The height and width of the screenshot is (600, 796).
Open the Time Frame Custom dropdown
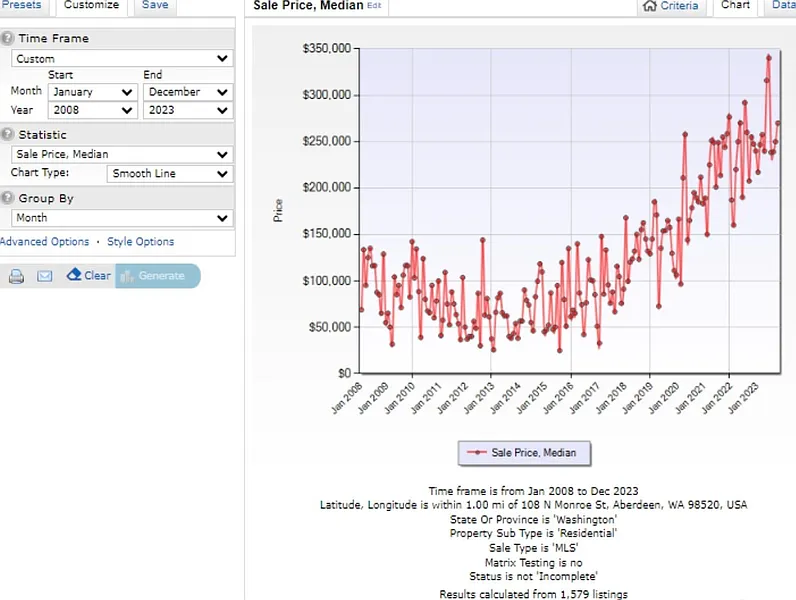[x=122, y=59]
